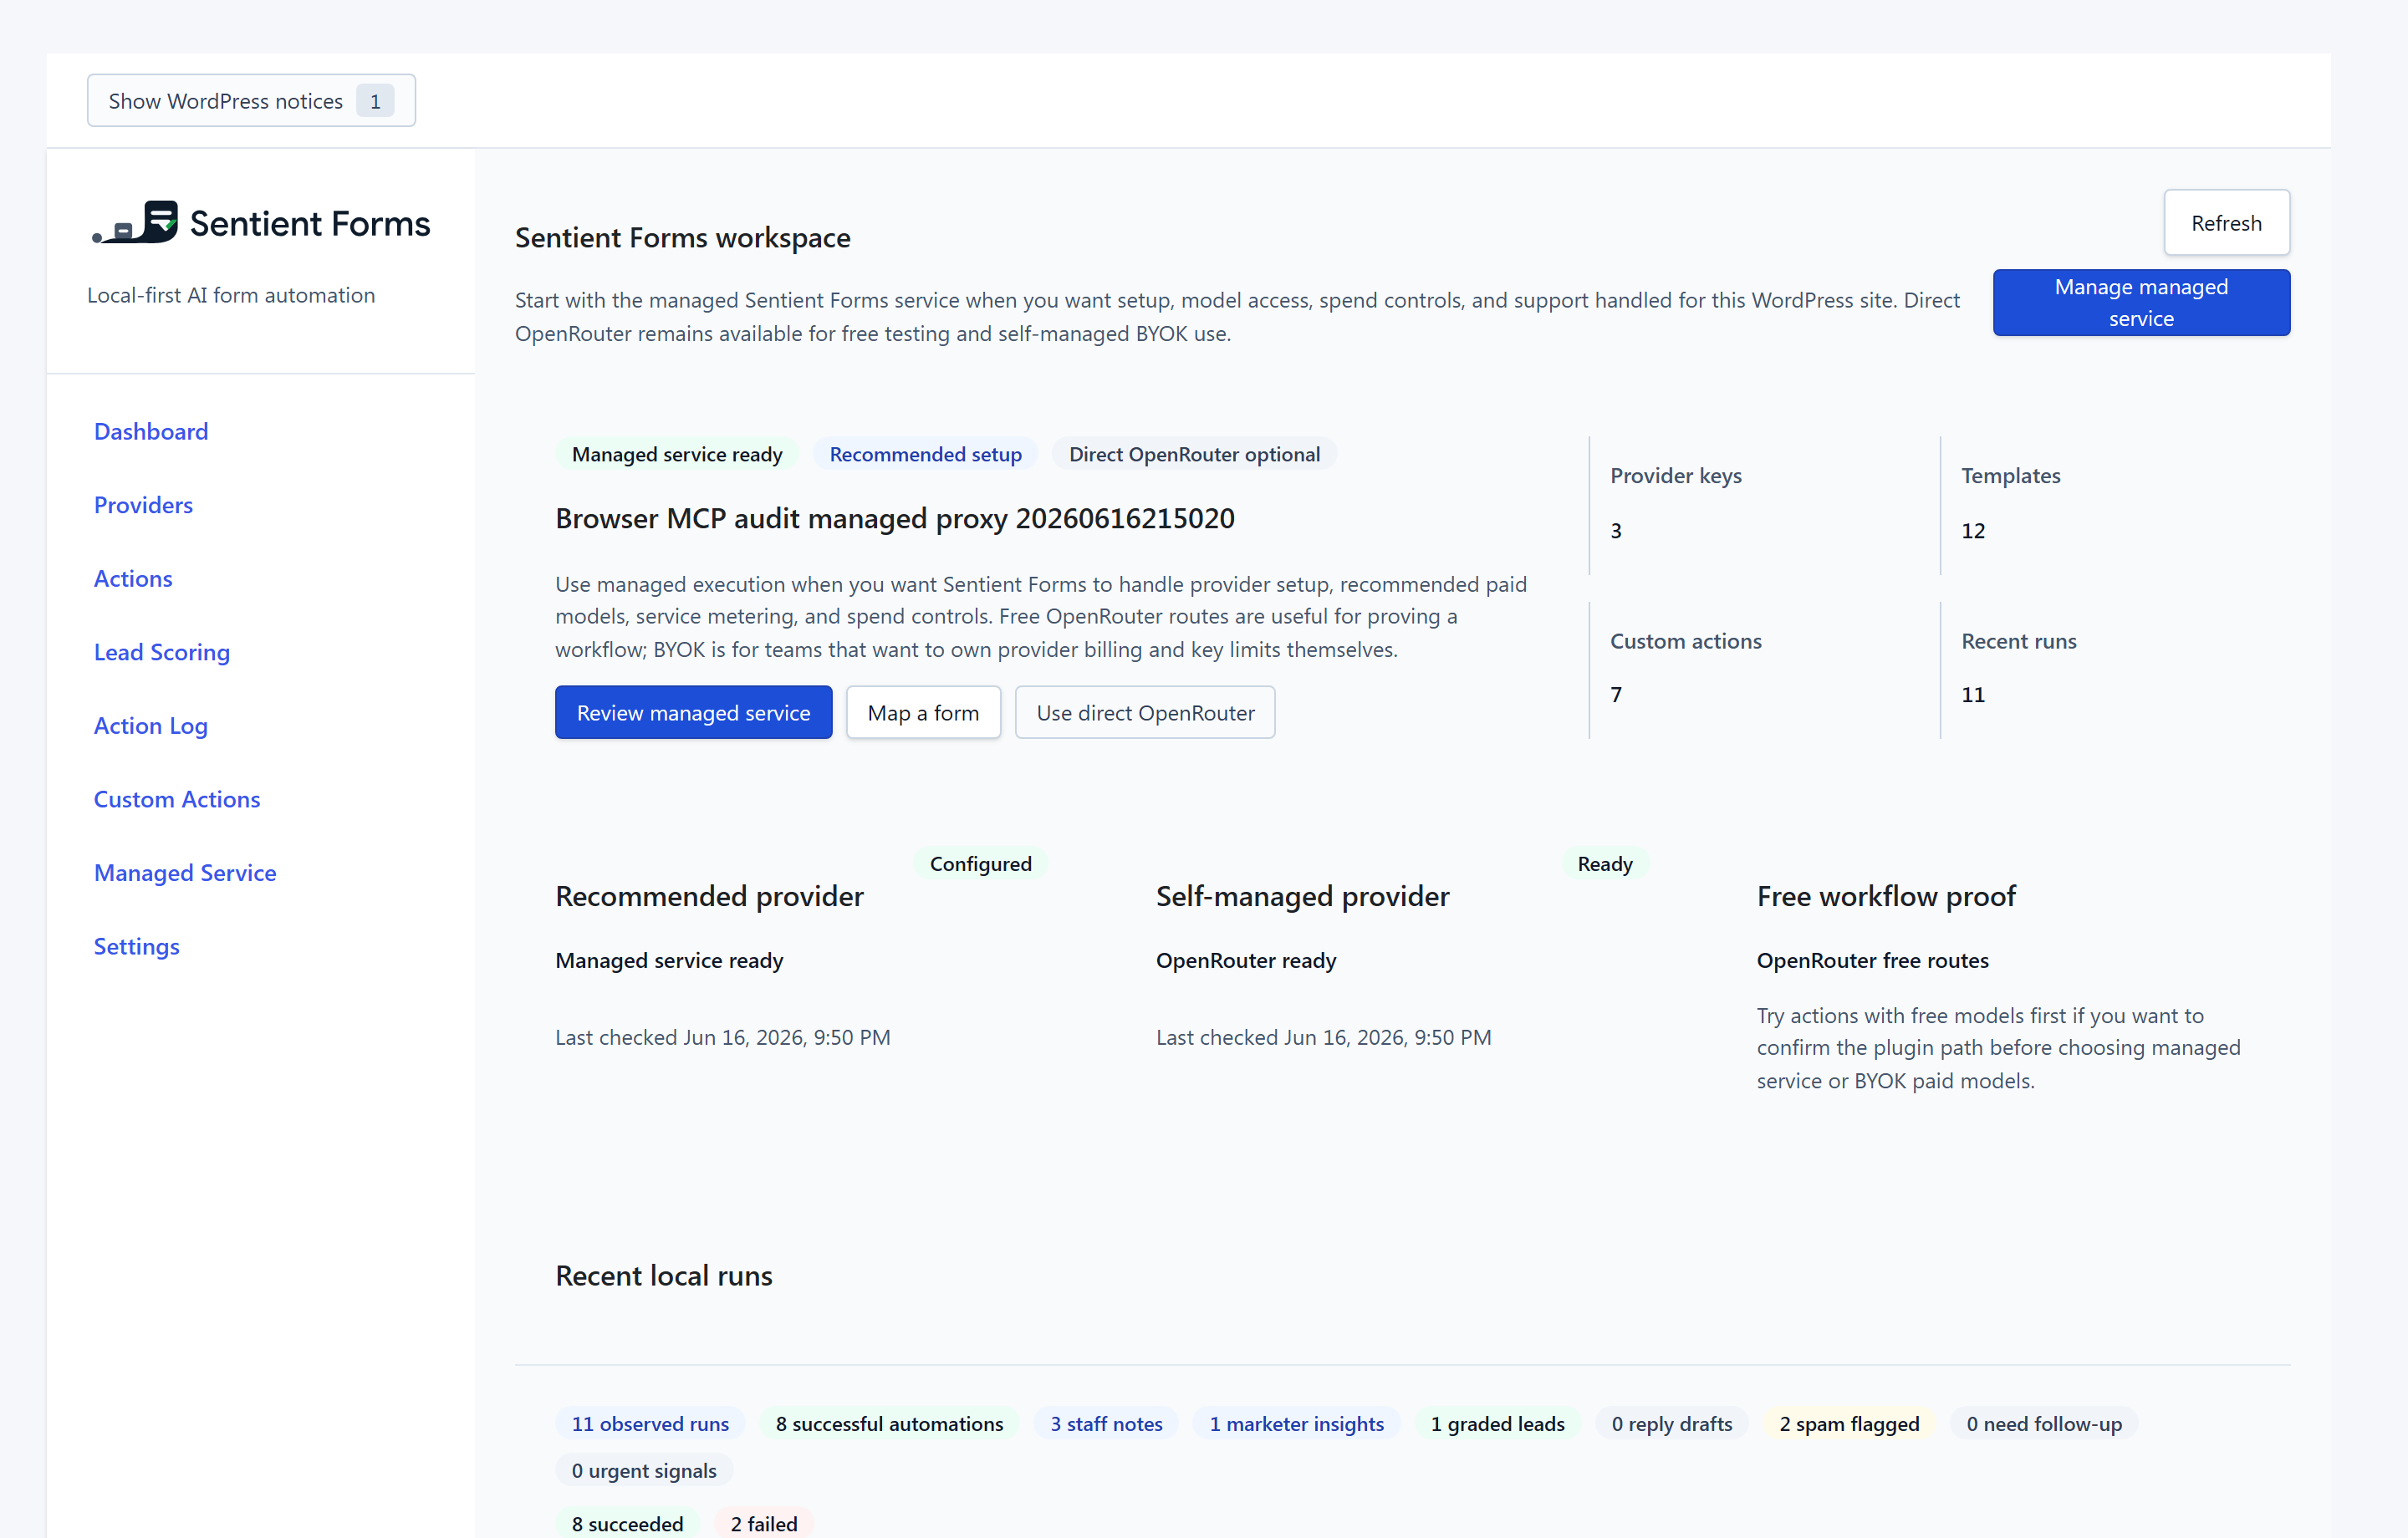Click Free workflow proof heading
Viewport: 2408px width, 1538px height.
(1886, 896)
